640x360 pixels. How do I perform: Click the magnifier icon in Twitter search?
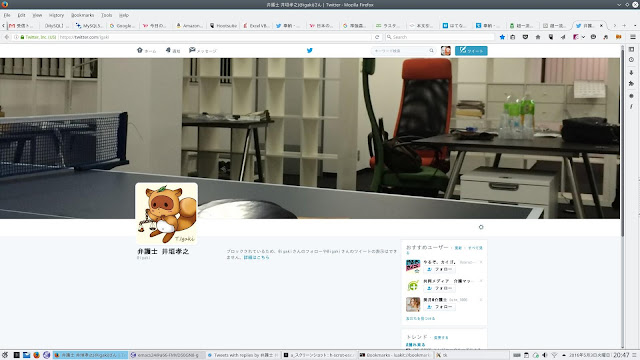(431, 51)
